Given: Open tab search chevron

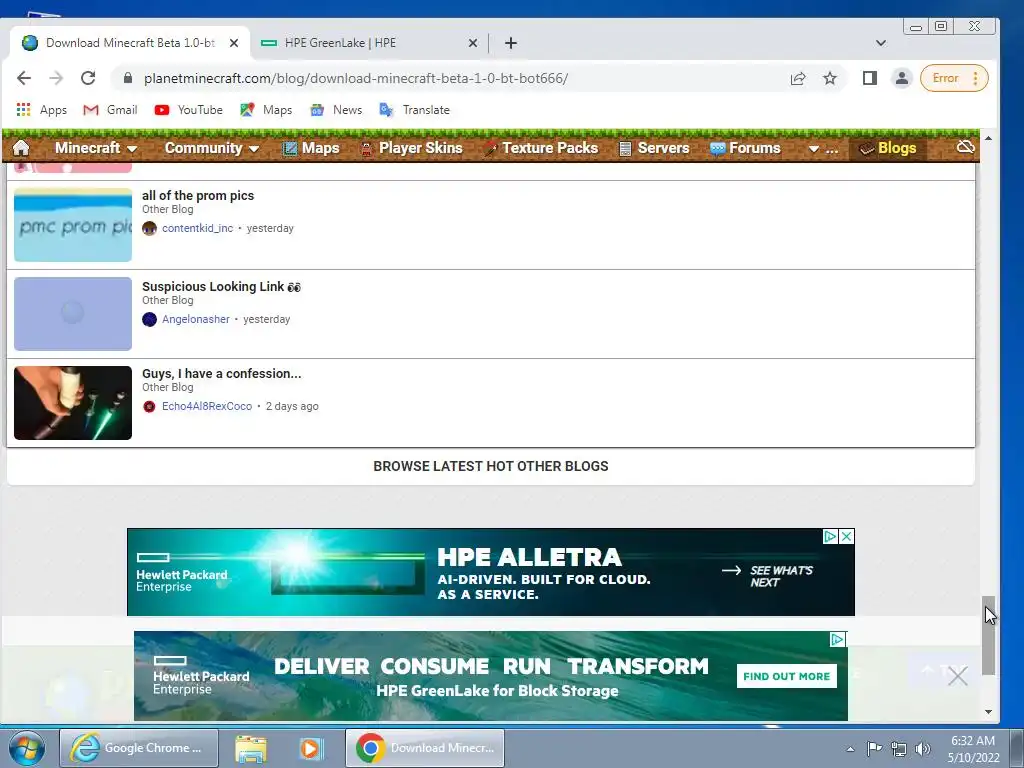Looking at the screenshot, I should pyautogui.click(x=880, y=43).
